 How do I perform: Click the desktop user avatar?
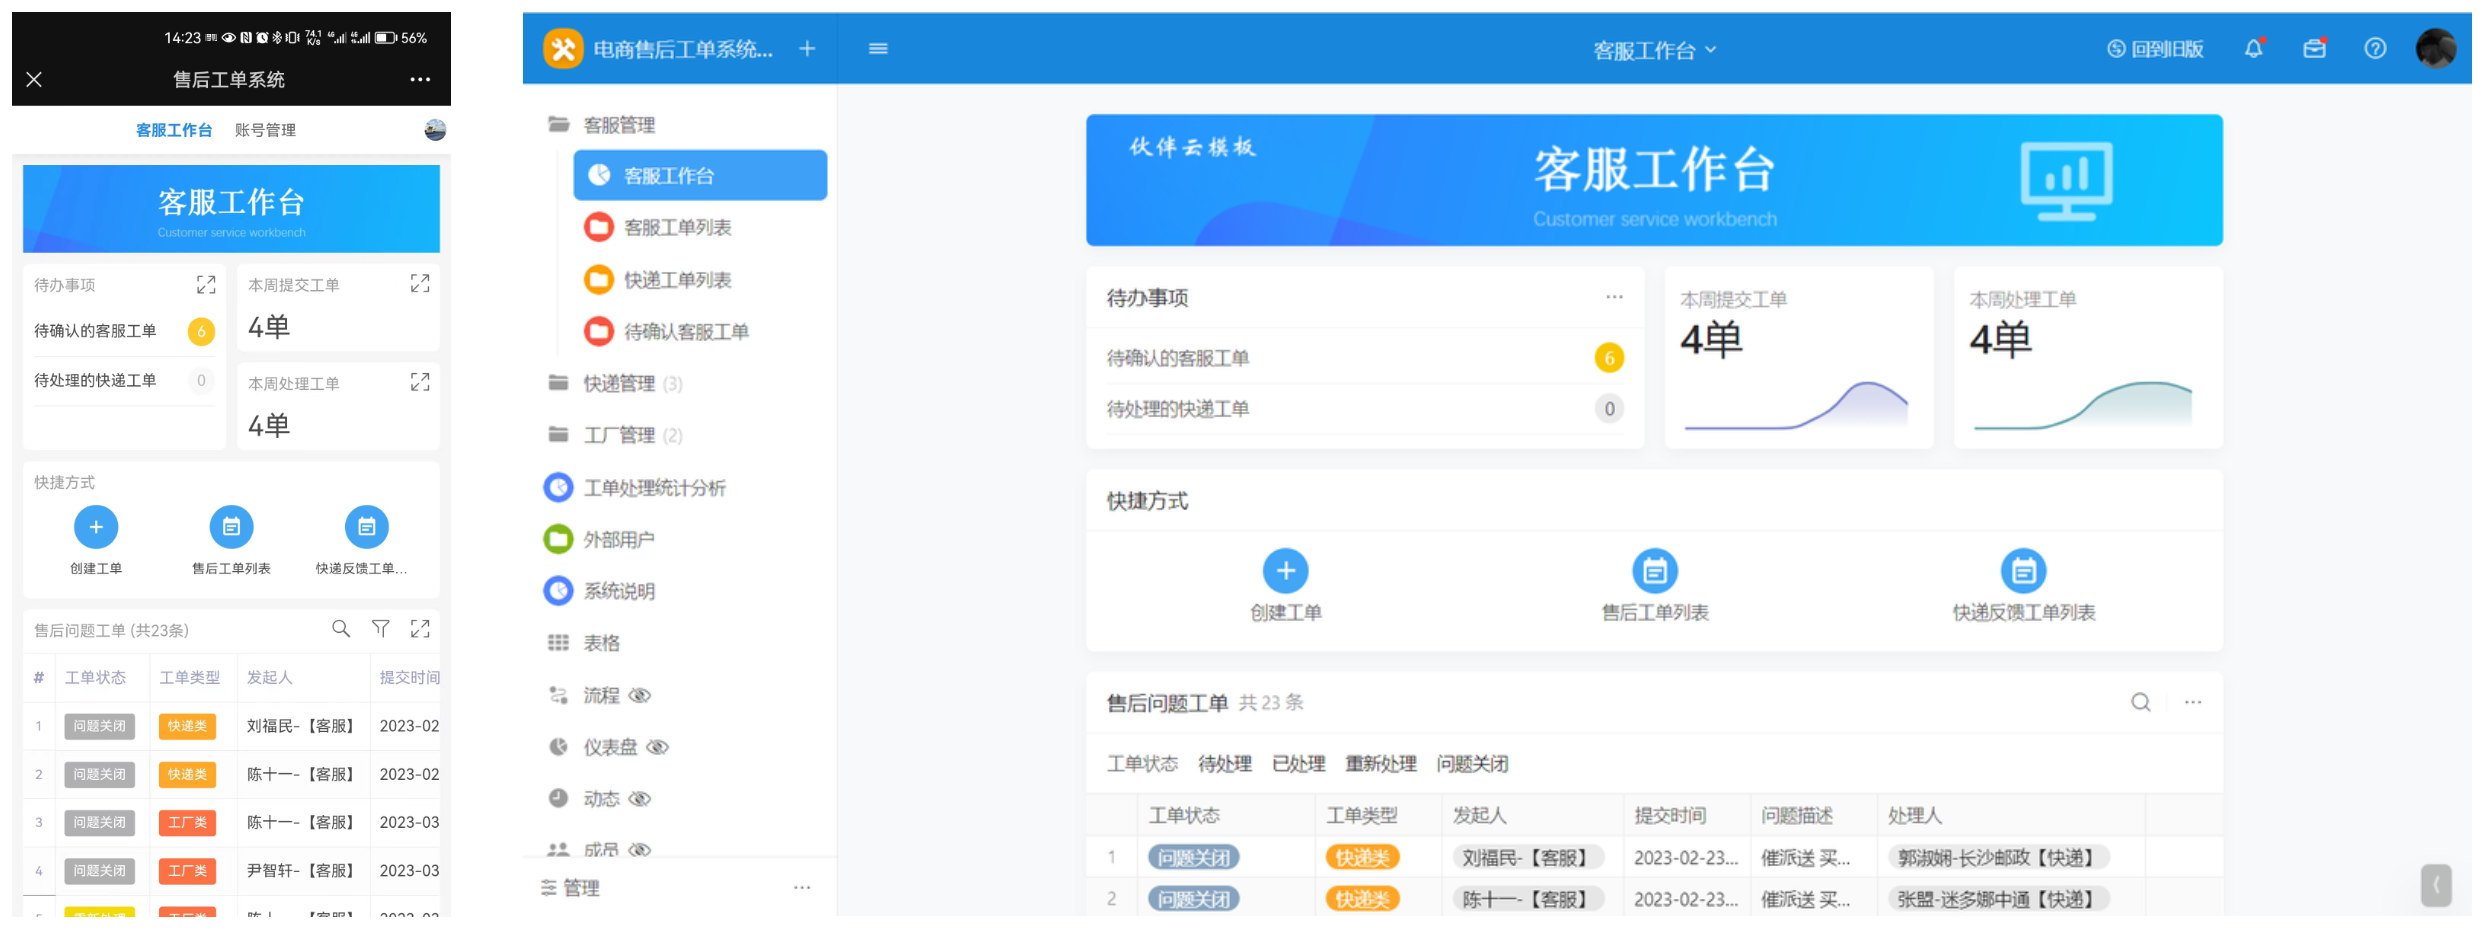pyautogui.click(x=2436, y=48)
